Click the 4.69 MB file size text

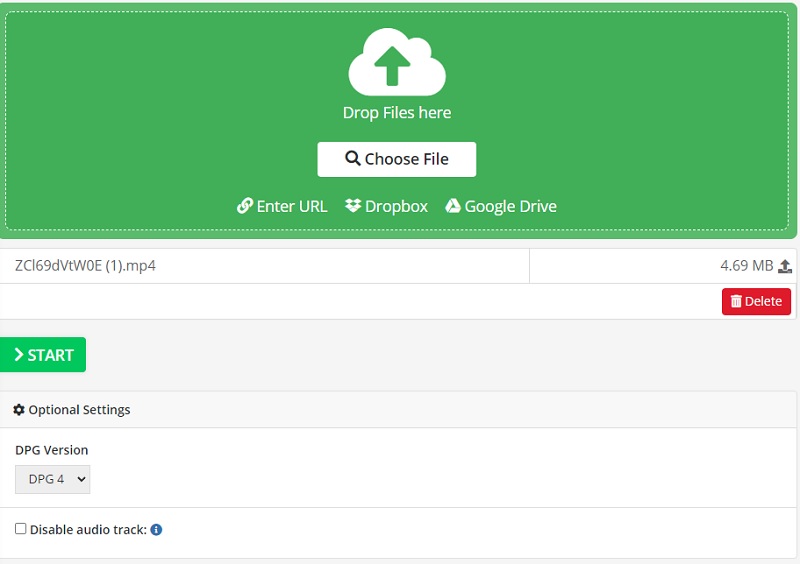click(746, 266)
